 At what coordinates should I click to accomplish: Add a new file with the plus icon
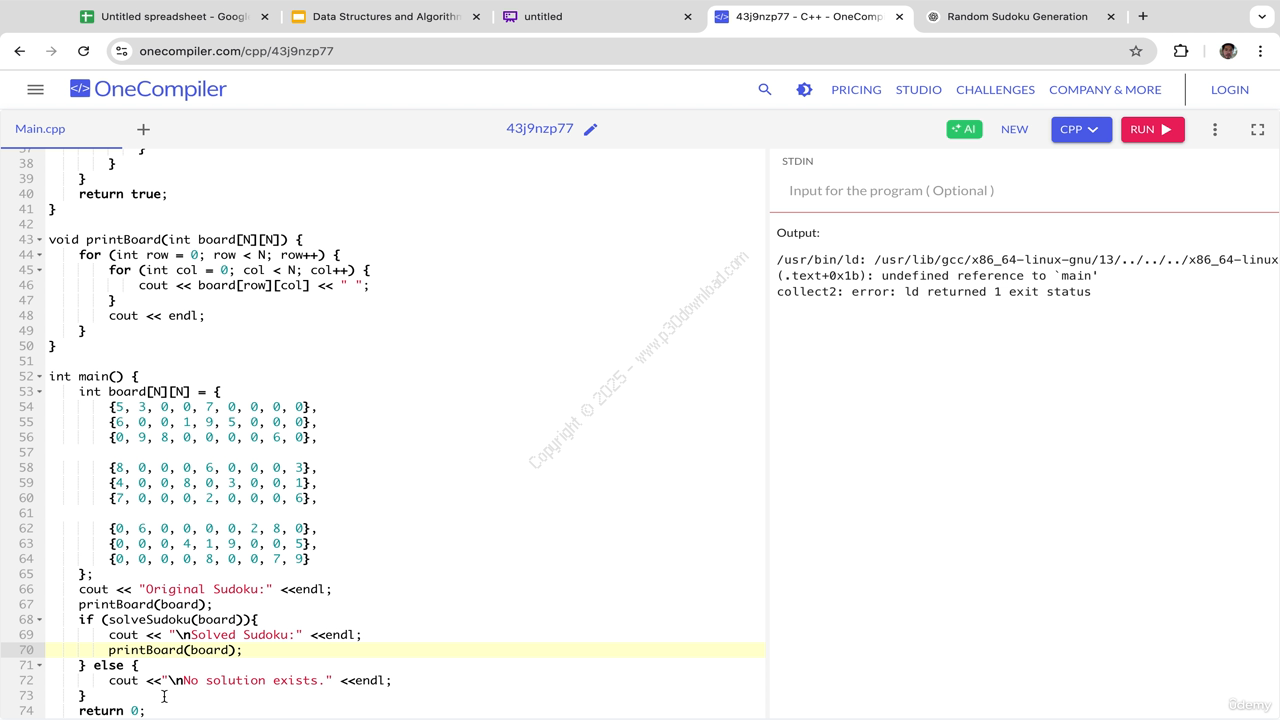(143, 129)
